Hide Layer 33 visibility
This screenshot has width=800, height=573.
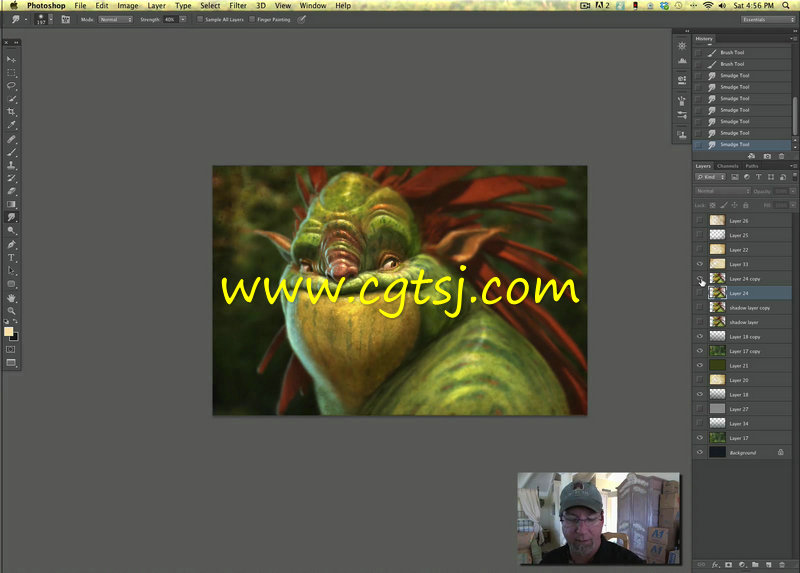click(x=699, y=264)
